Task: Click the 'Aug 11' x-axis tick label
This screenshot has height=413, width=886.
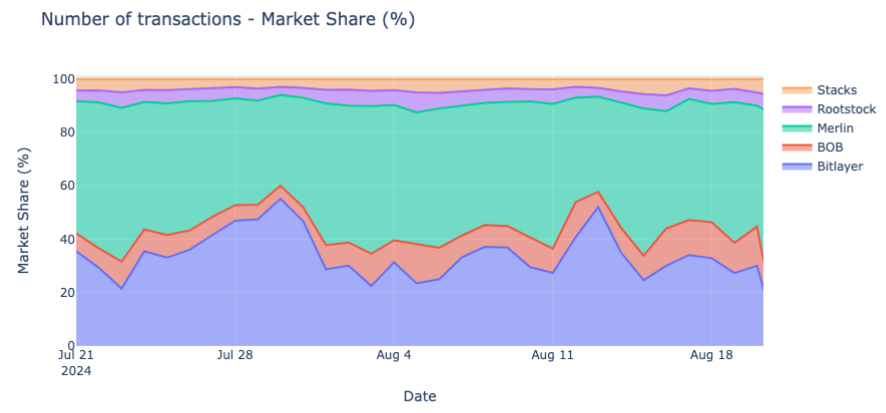Action: (552, 355)
